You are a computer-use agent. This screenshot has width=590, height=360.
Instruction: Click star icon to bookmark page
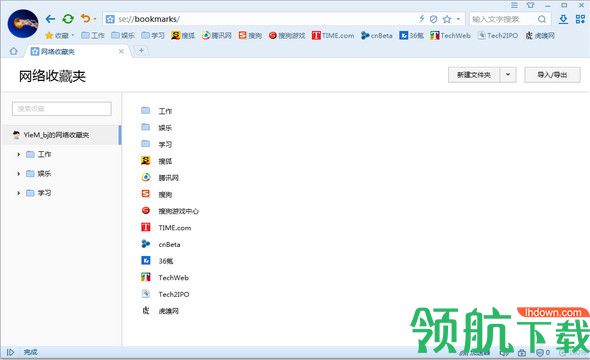(x=447, y=19)
